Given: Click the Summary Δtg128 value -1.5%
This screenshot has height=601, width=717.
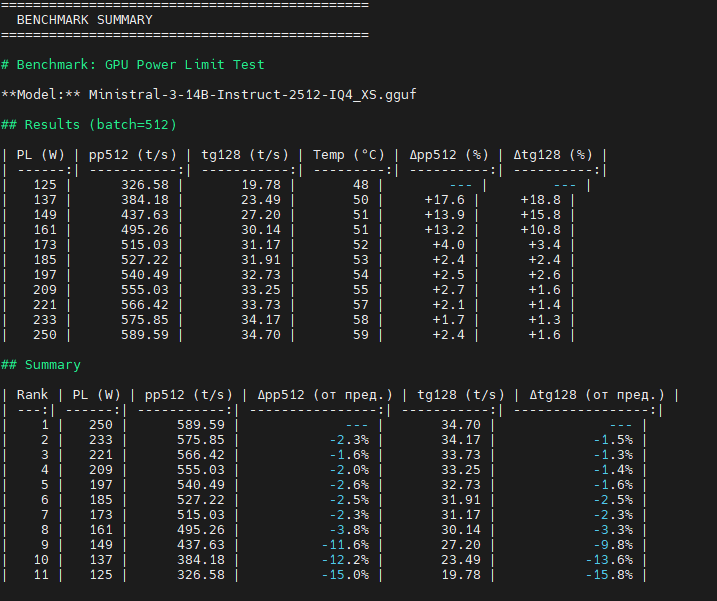Looking at the screenshot, I should (613, 440).
